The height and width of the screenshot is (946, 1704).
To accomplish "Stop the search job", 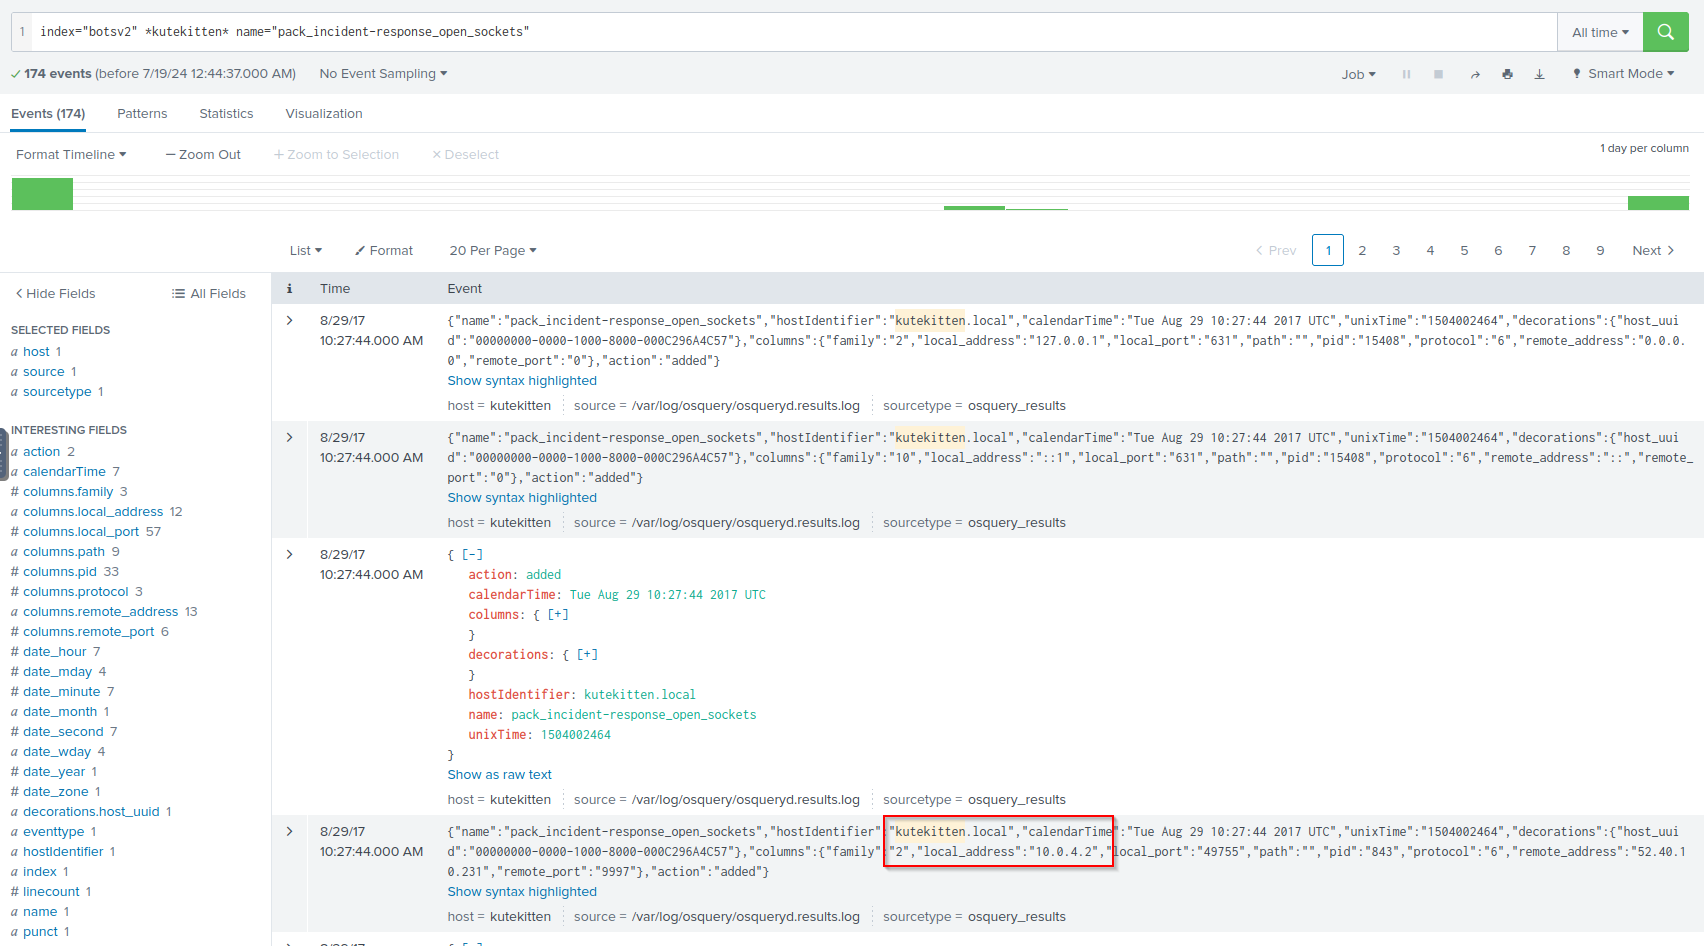I will (1438, 74).
